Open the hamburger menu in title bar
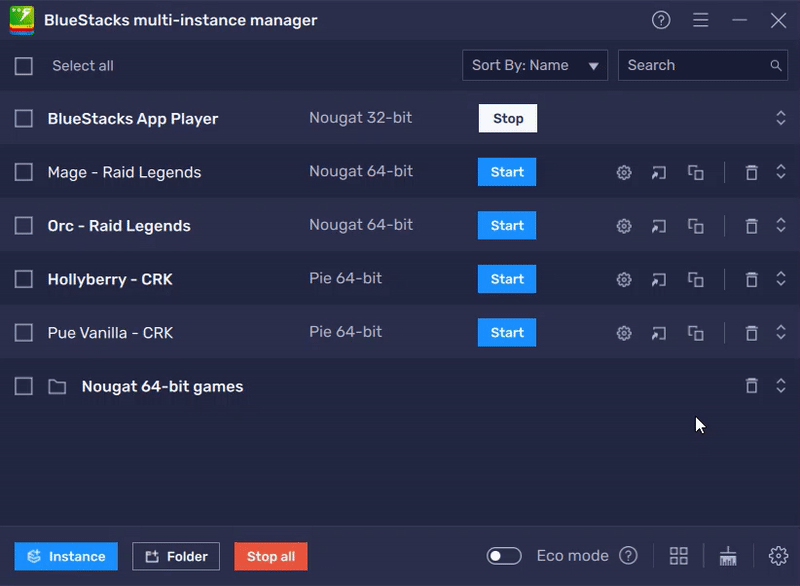 701,20
